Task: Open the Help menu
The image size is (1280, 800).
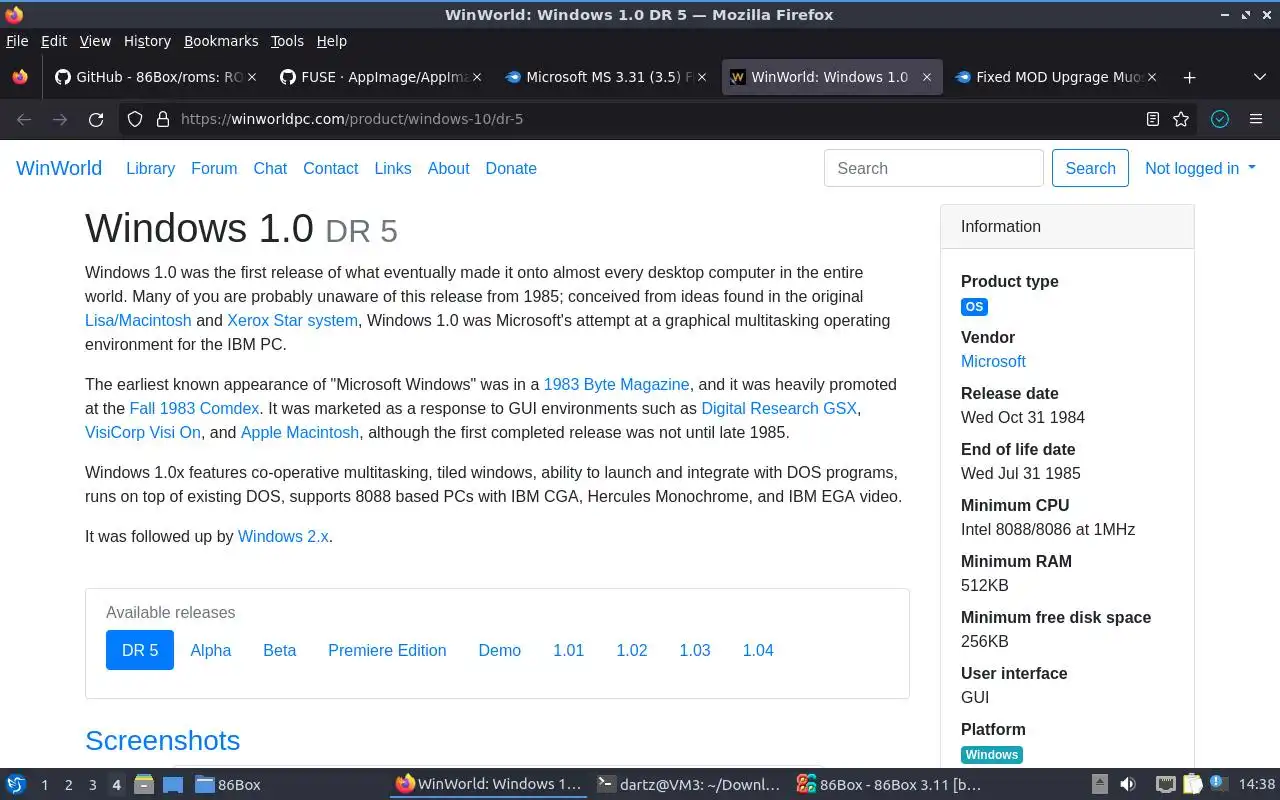Action: 332,41
